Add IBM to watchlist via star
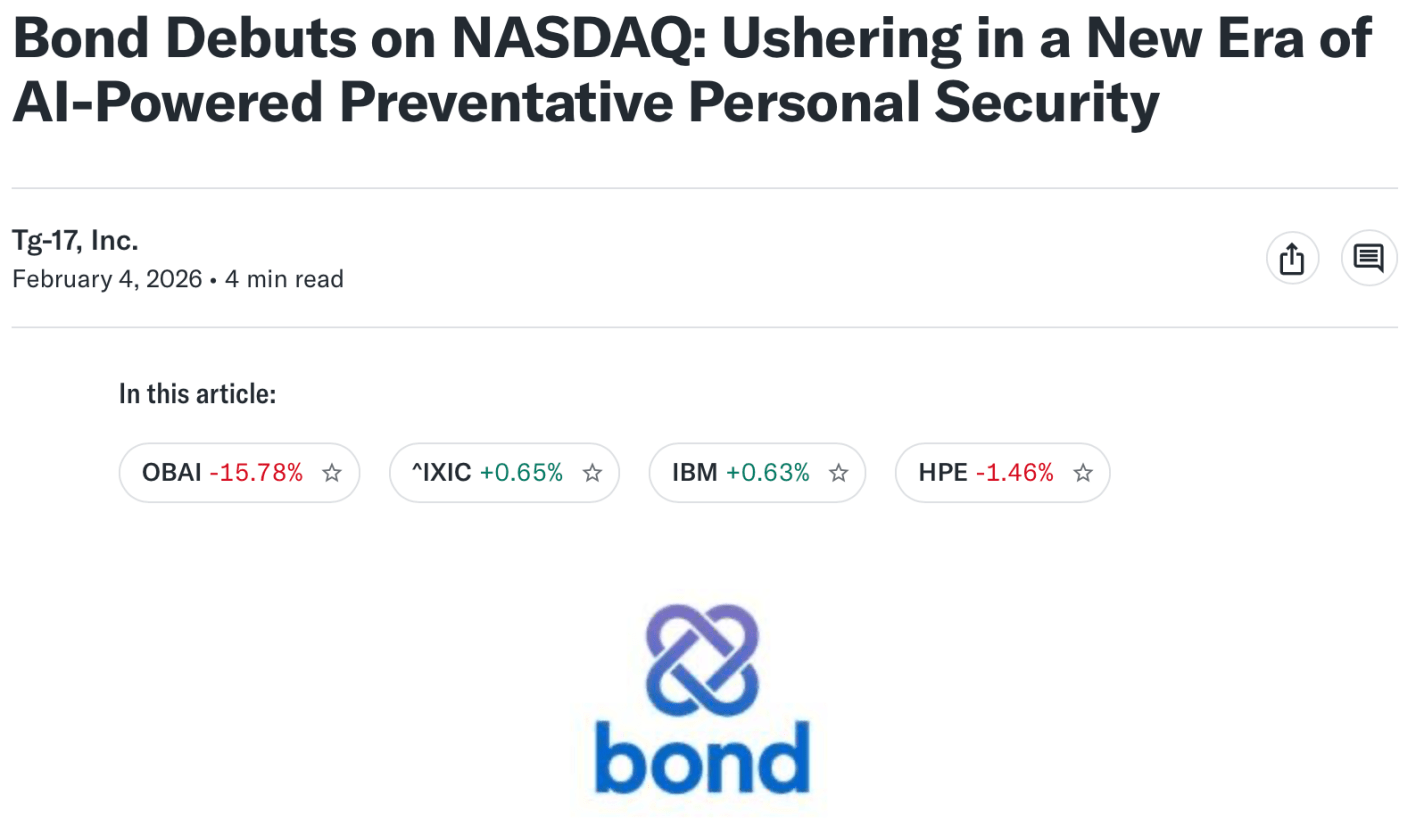 click(x=839, y=473)
